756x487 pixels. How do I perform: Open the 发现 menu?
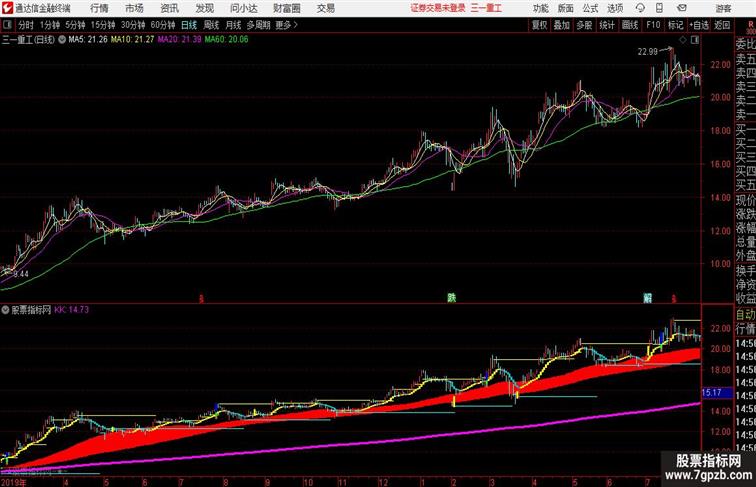point(204,8)
